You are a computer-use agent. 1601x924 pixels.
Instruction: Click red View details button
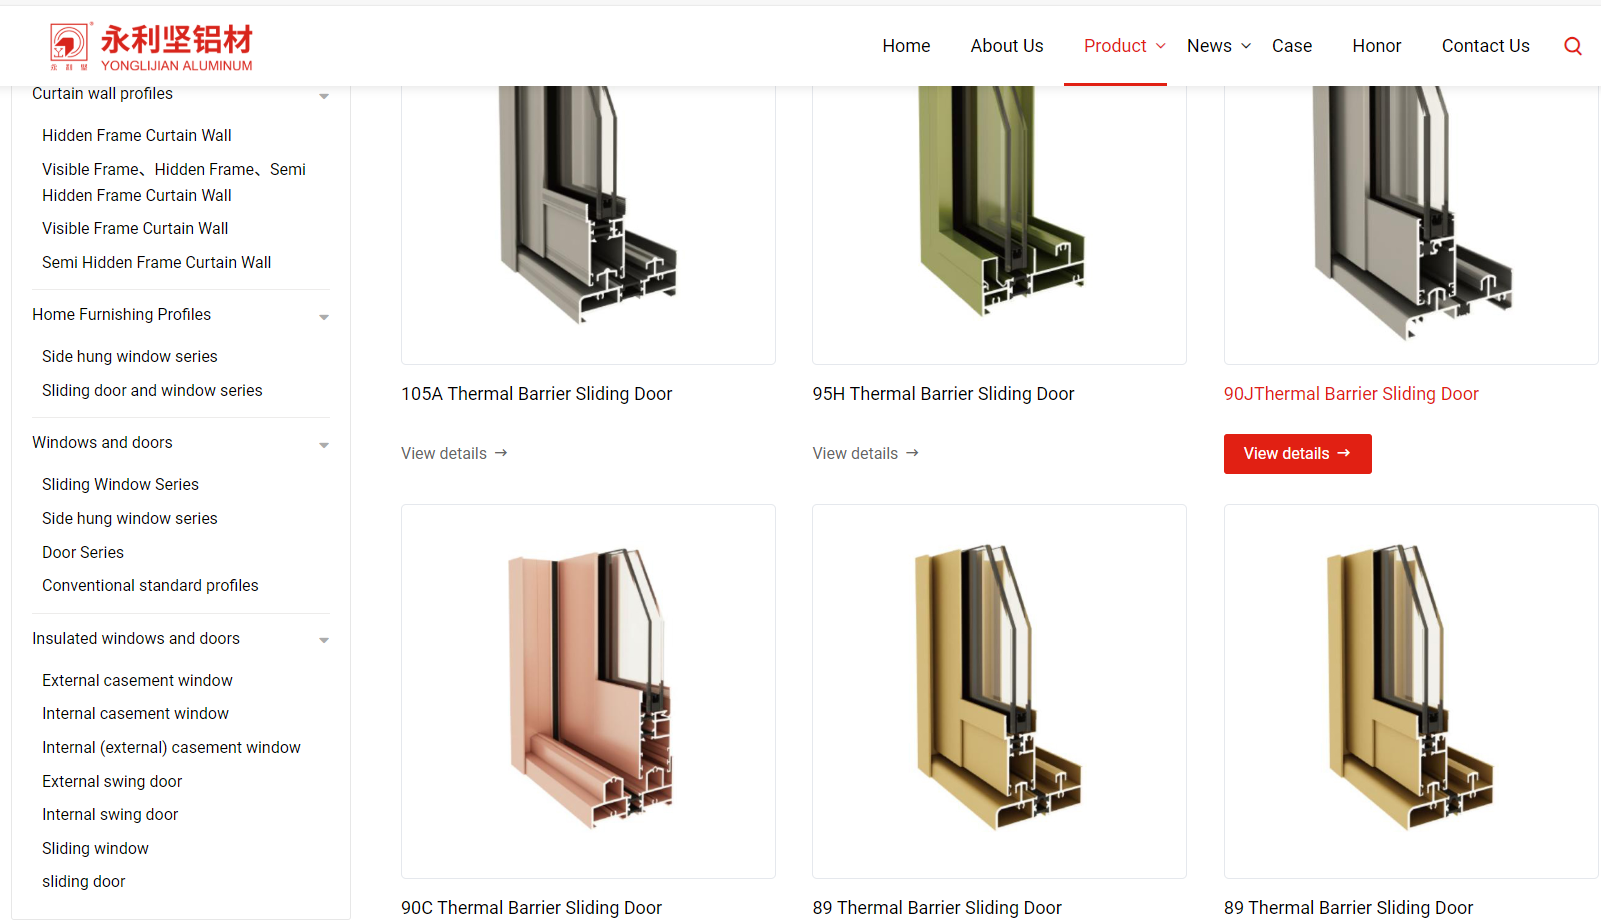pos(1297,454)
